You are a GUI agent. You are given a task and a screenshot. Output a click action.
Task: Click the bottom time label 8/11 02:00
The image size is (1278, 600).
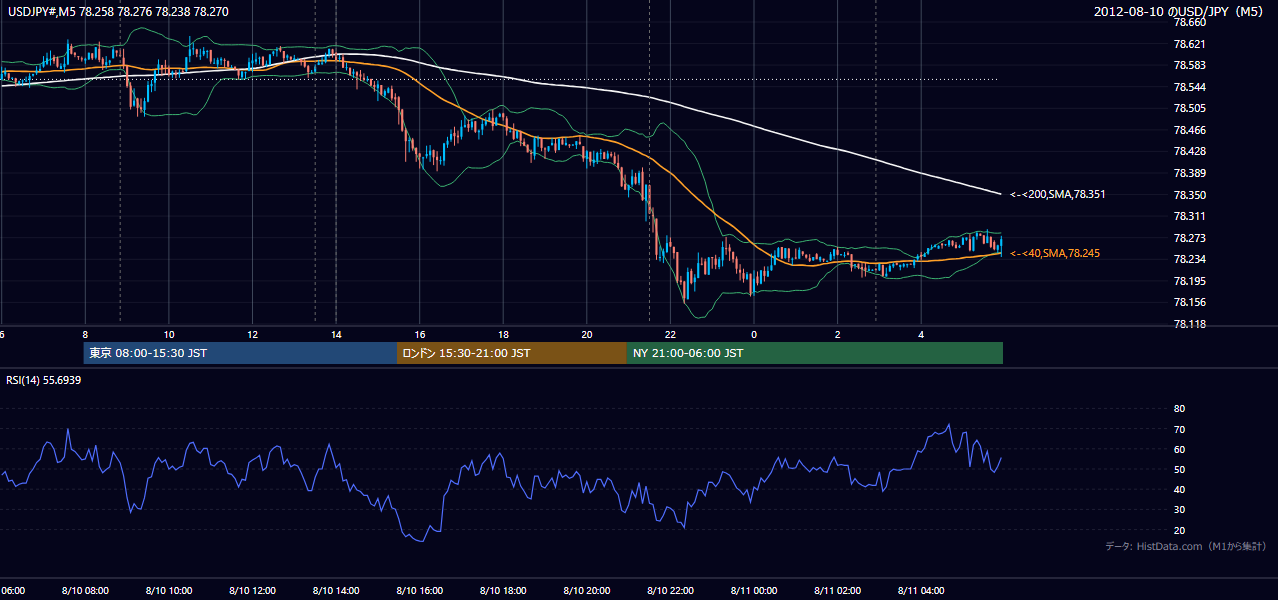point(837,590)
